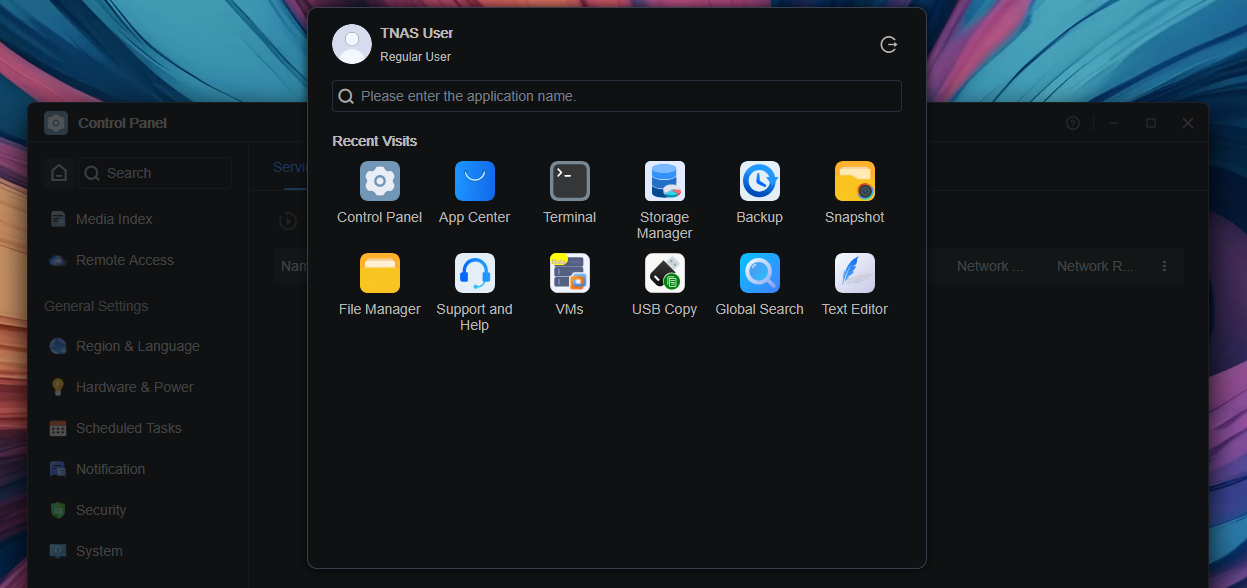Maximize the Control Panel window

(1151, 123)
